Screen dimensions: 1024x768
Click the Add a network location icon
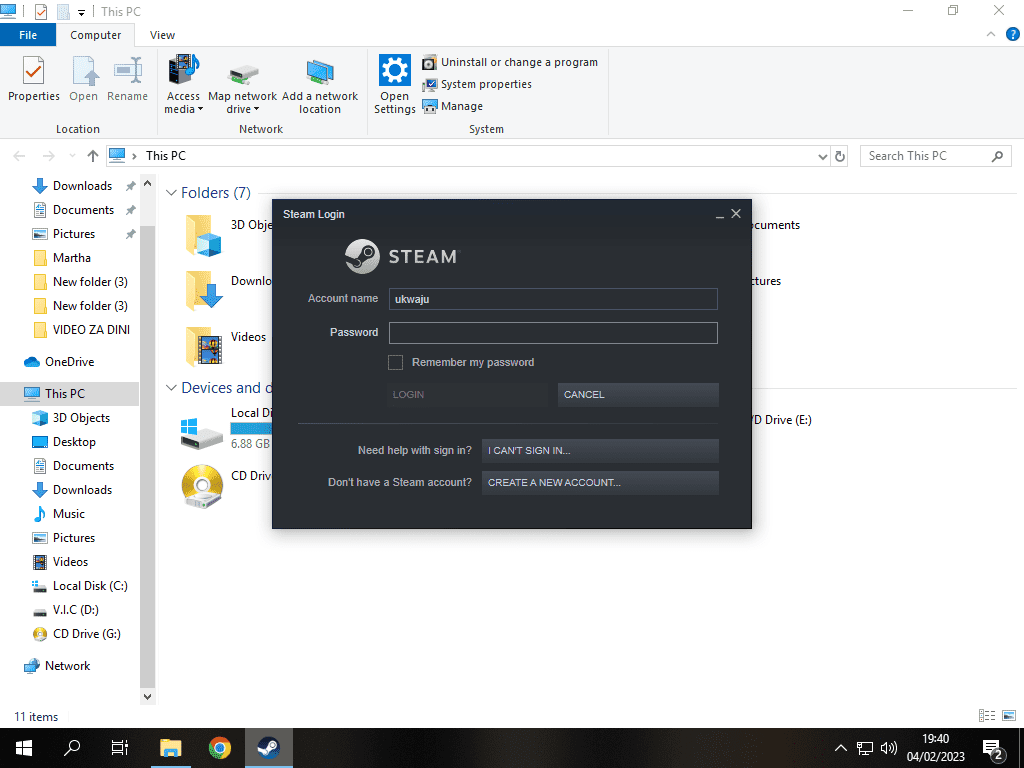[x=320, y=72]
